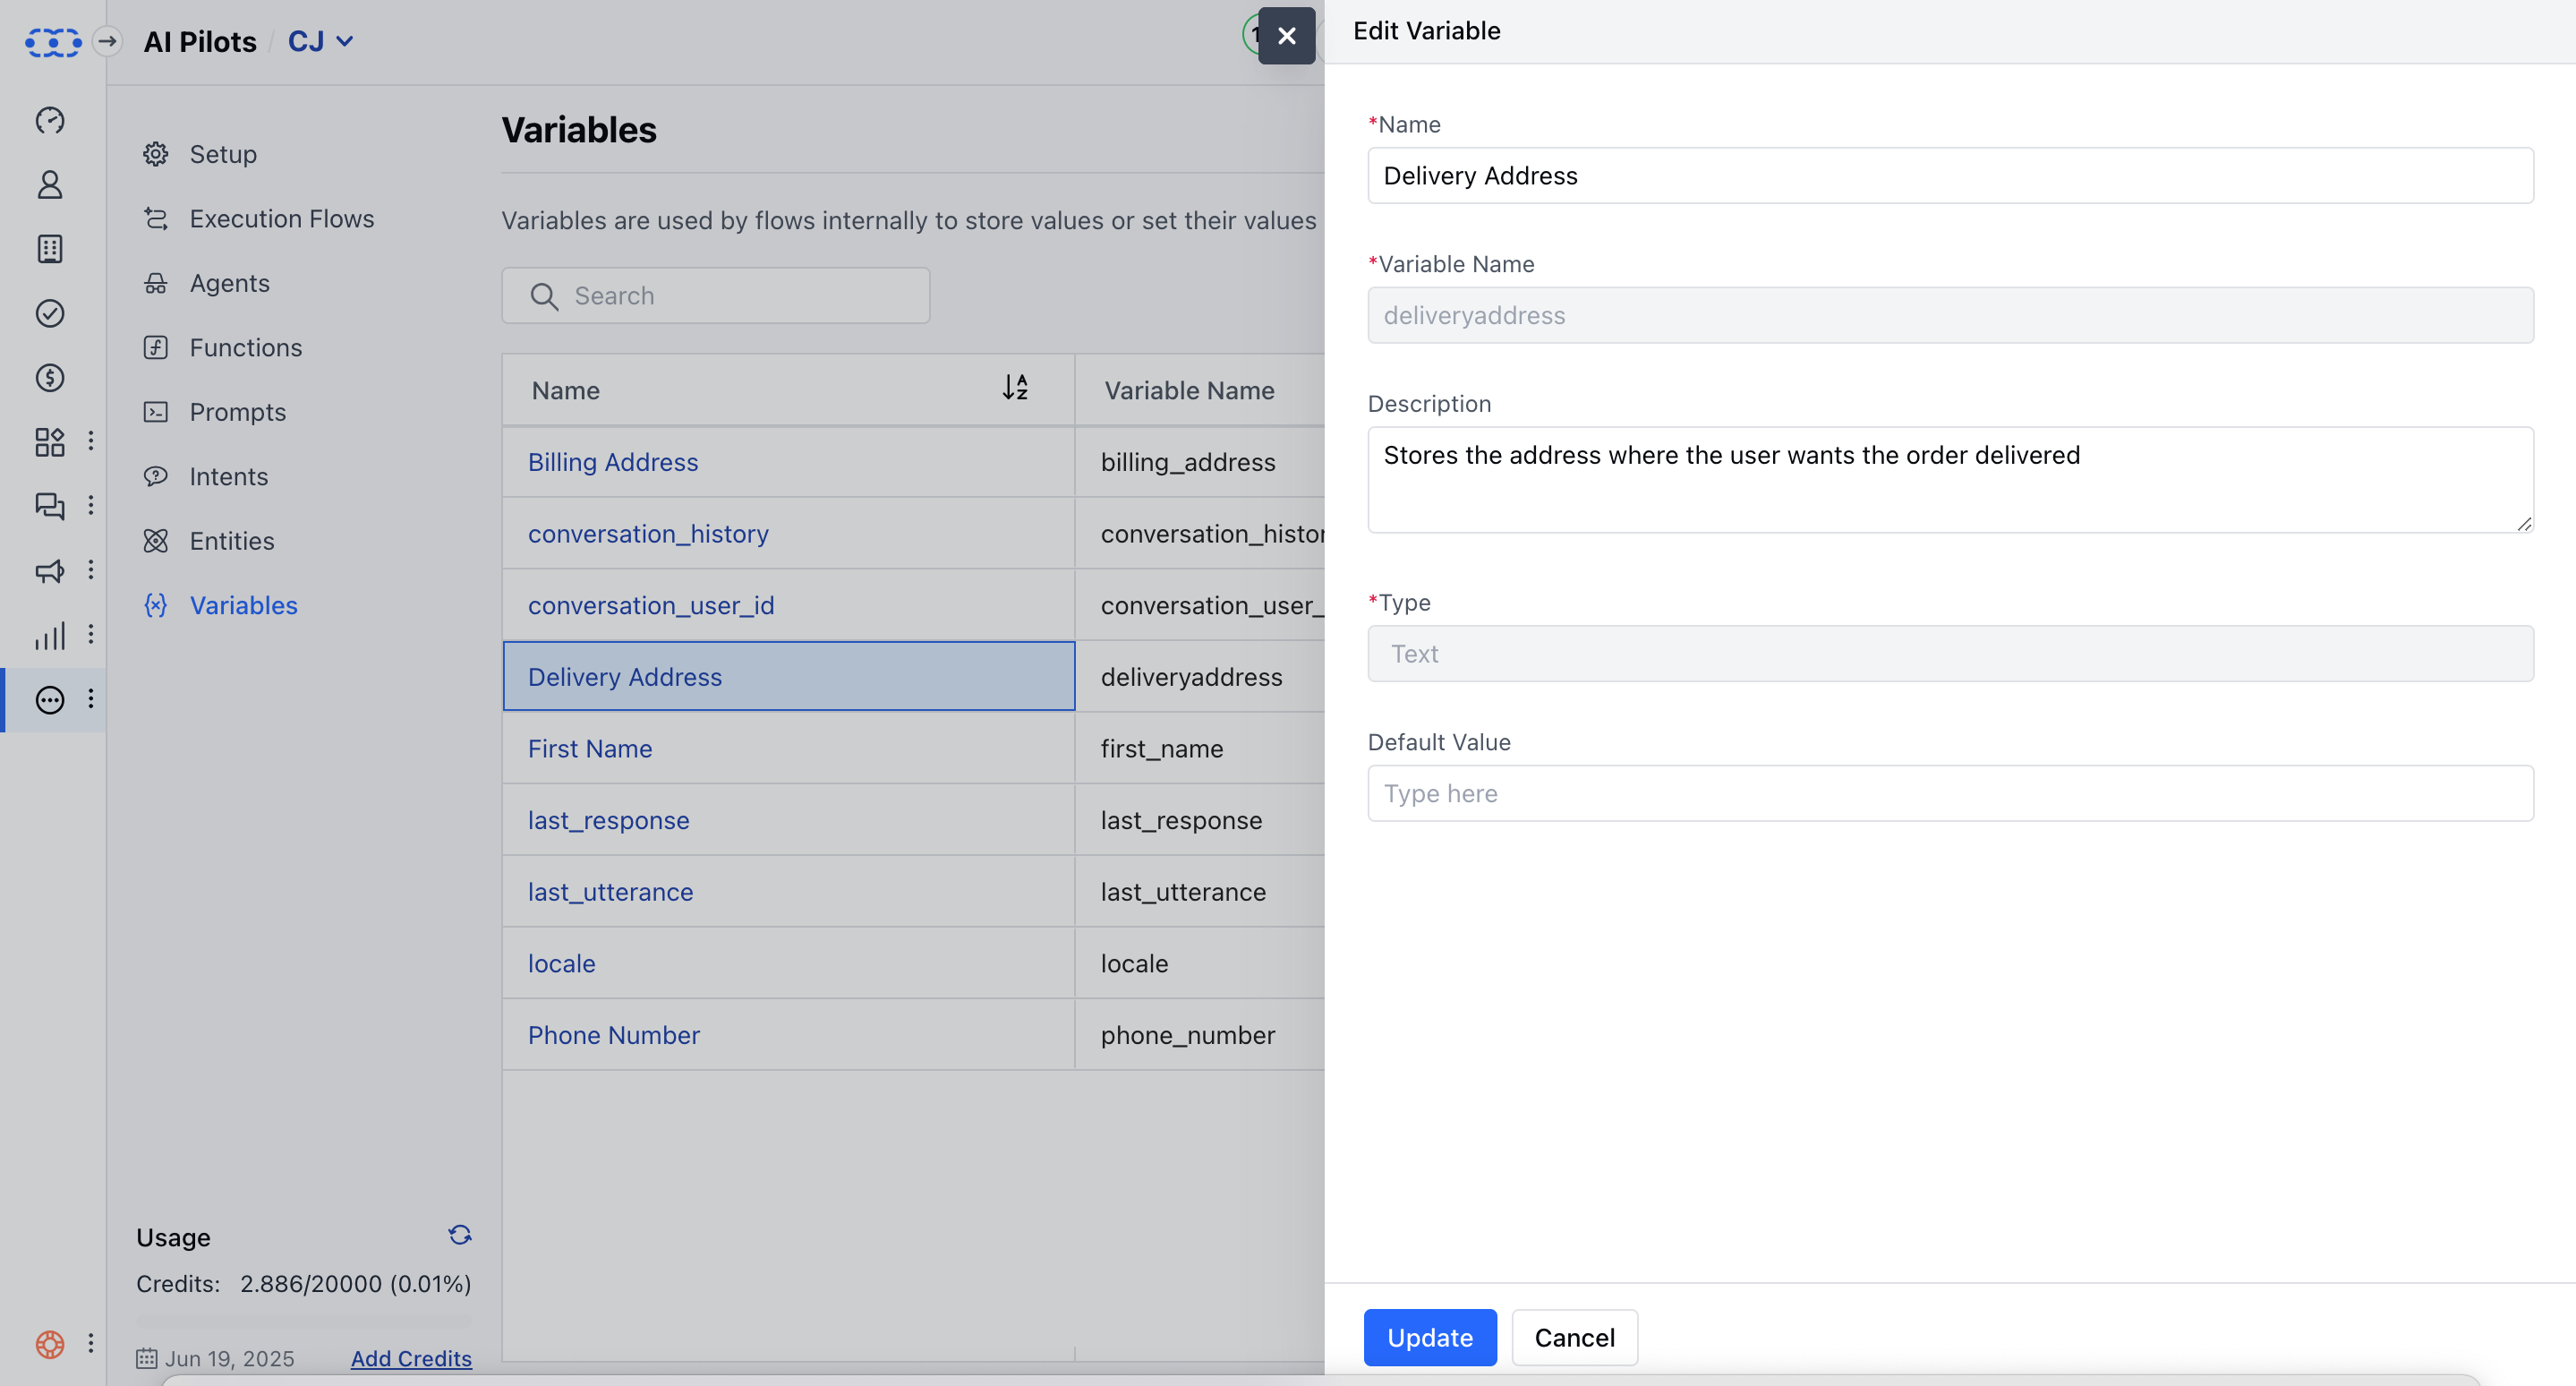Open the conversation_user_id variable

(651, 605)
